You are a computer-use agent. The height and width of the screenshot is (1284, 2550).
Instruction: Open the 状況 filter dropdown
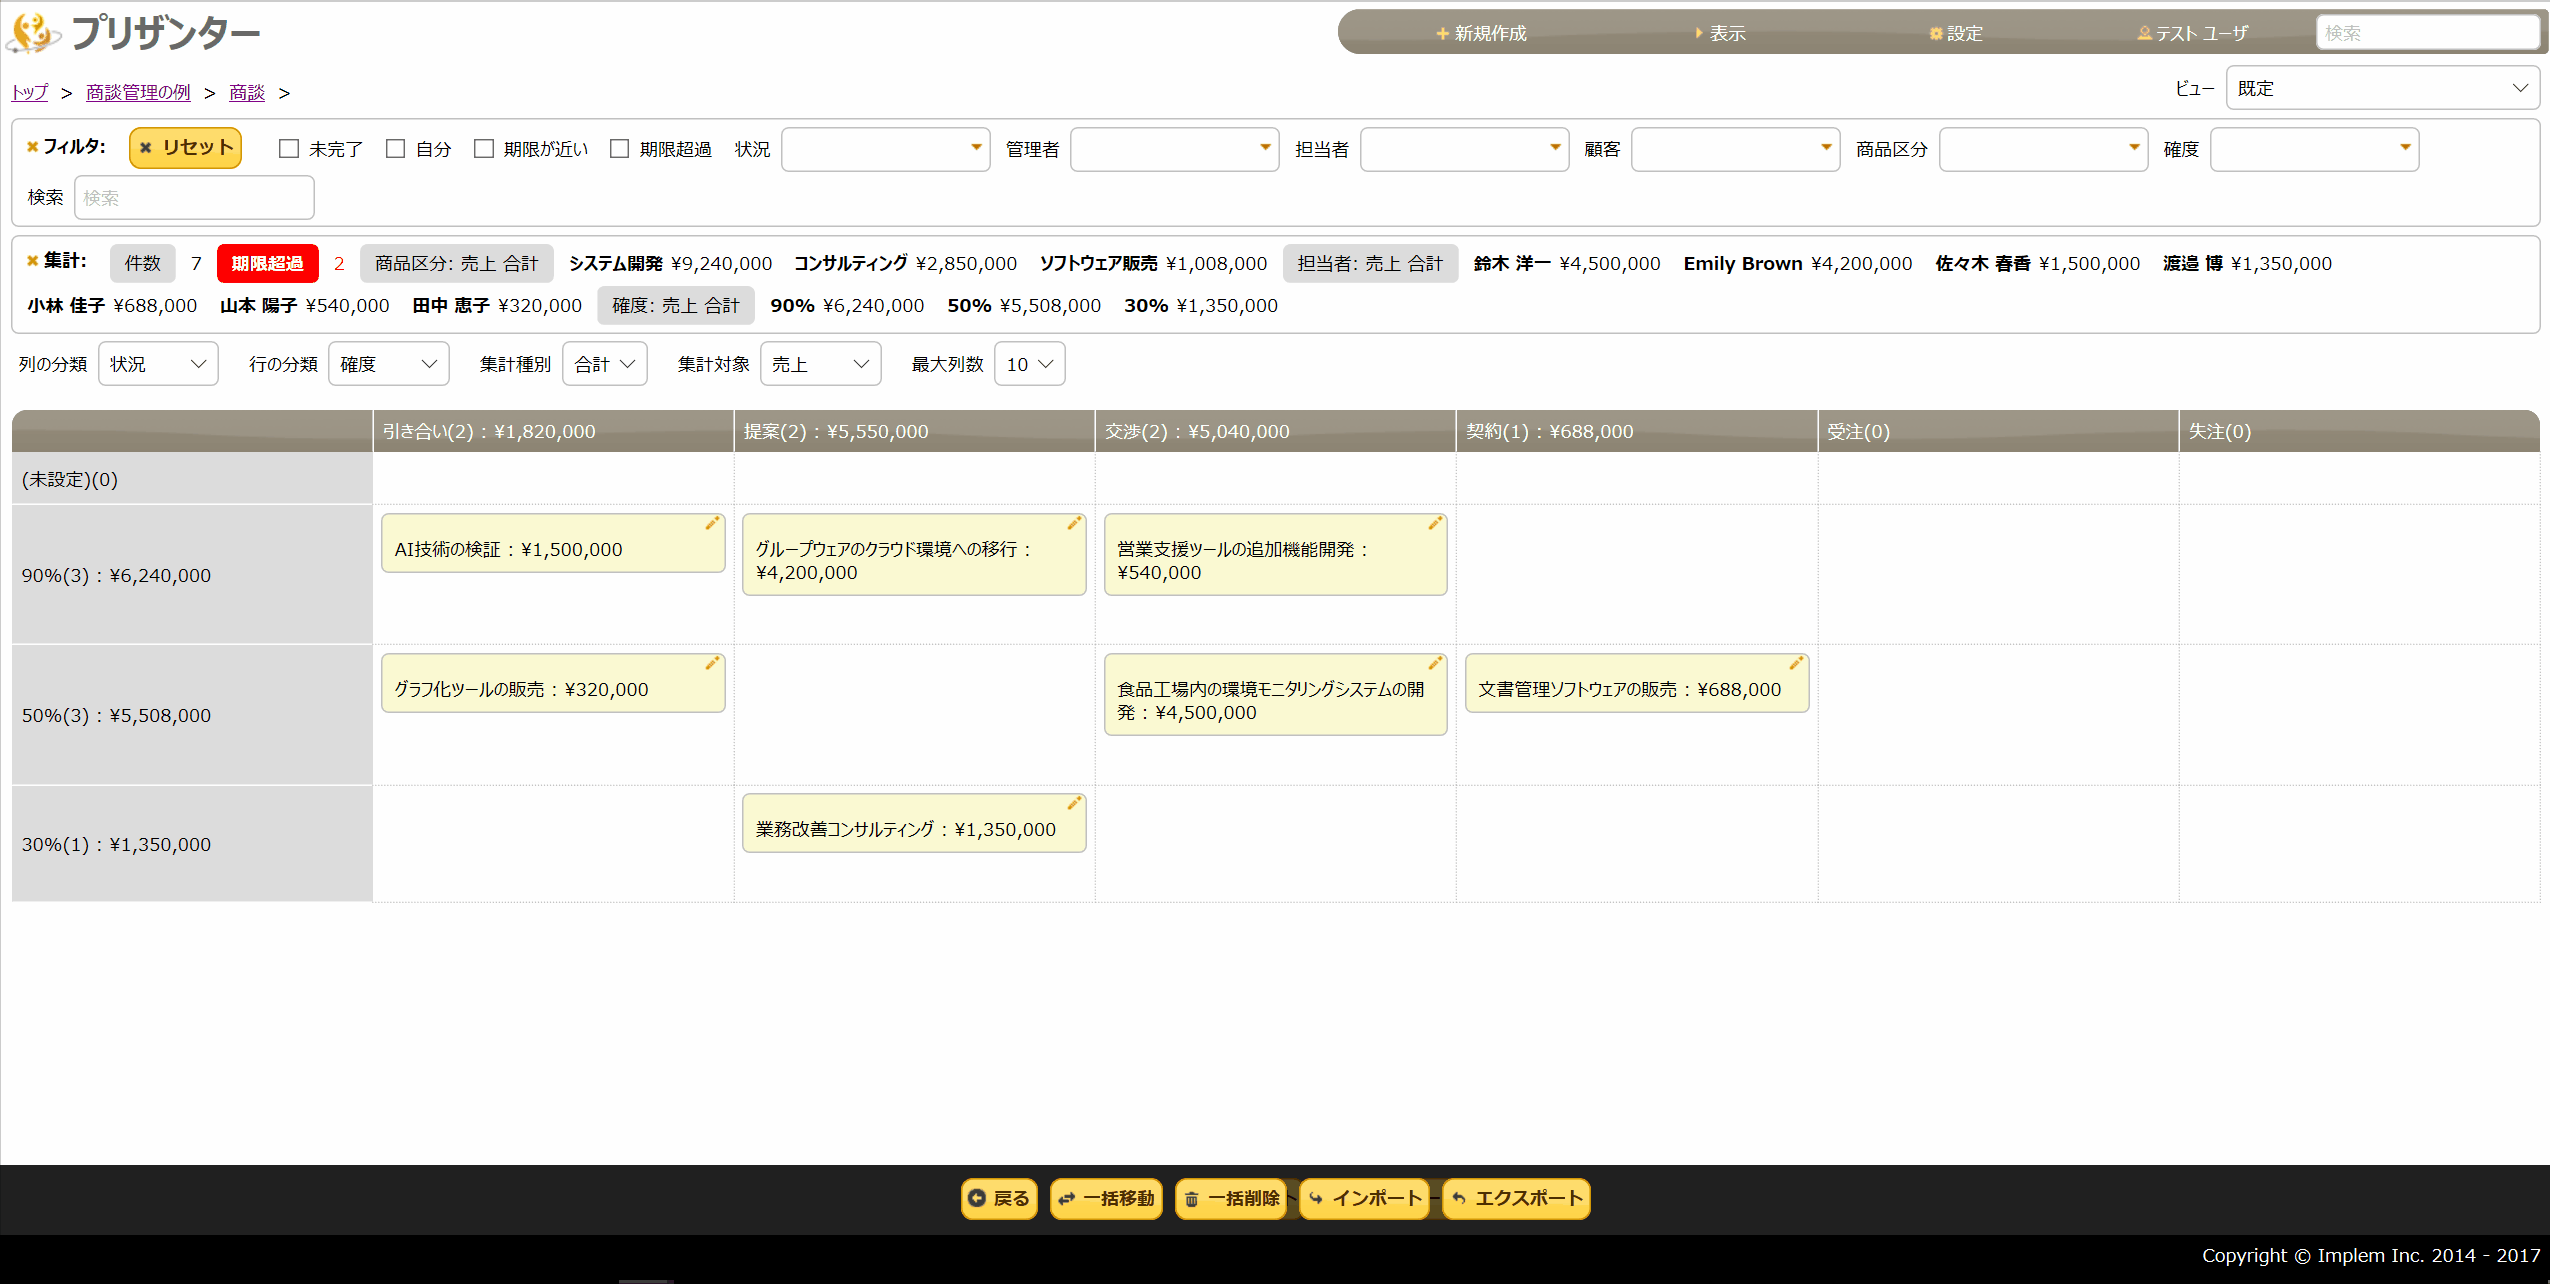(x=885, y=149)
